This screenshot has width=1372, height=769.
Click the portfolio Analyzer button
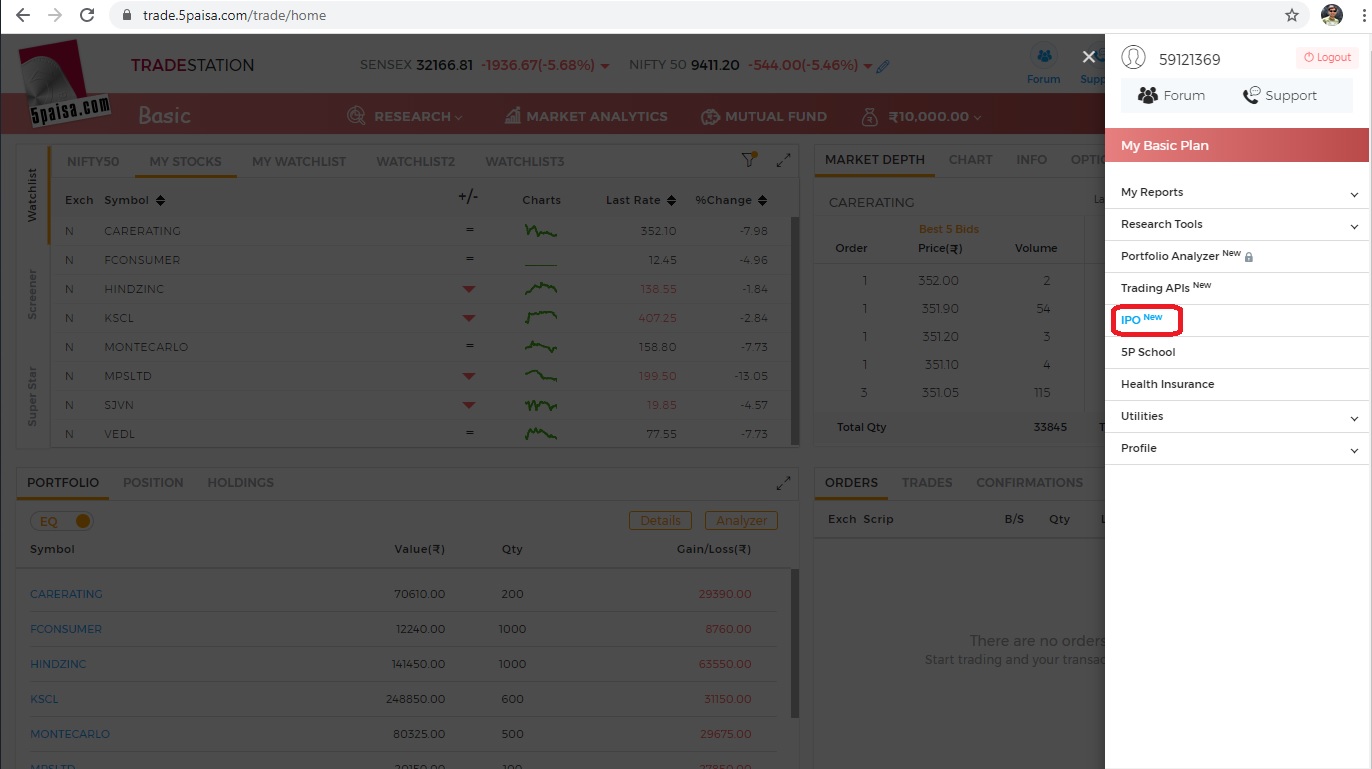(x=741, y=521)
